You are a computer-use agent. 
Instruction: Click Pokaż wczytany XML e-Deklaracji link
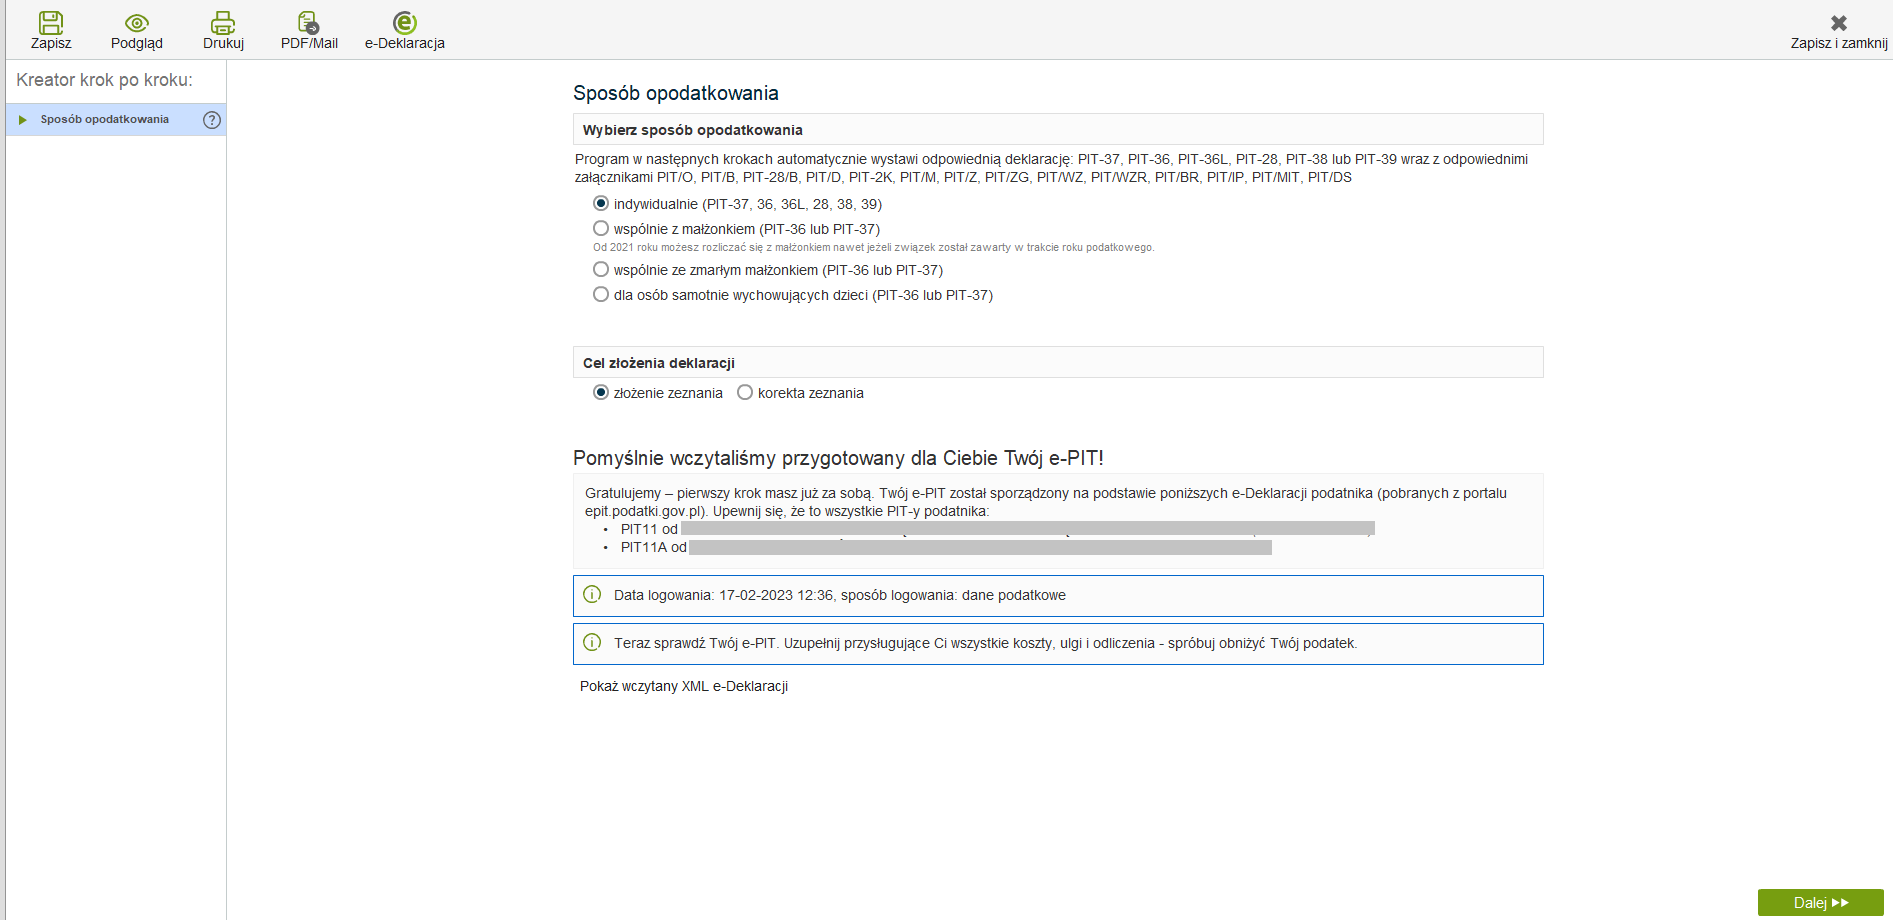(x=684, y=686)
